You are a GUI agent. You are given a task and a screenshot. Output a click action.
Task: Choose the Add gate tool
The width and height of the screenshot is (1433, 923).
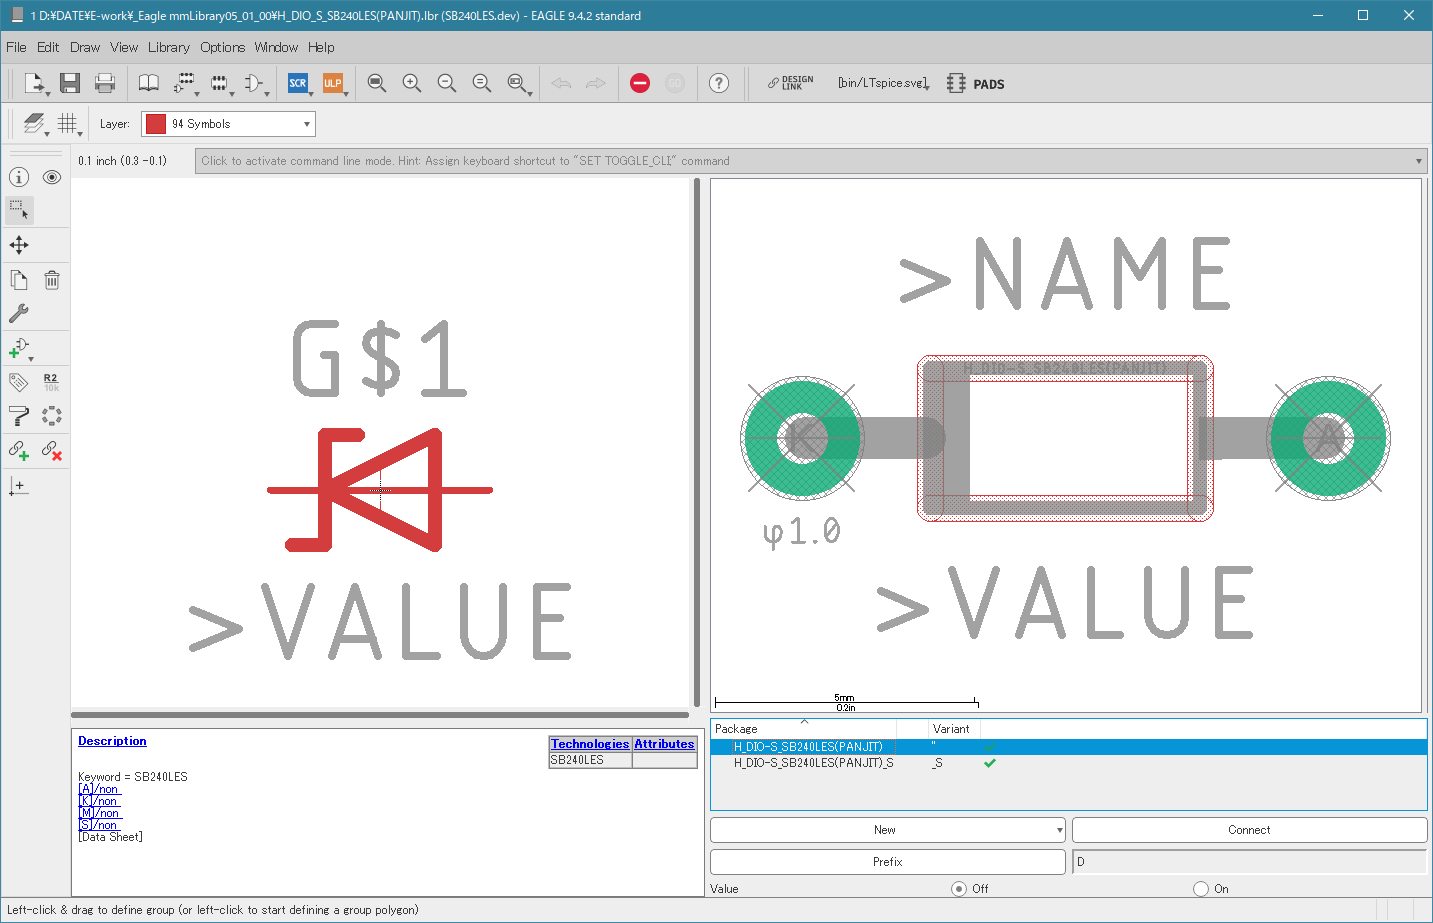tap(19, 348)
